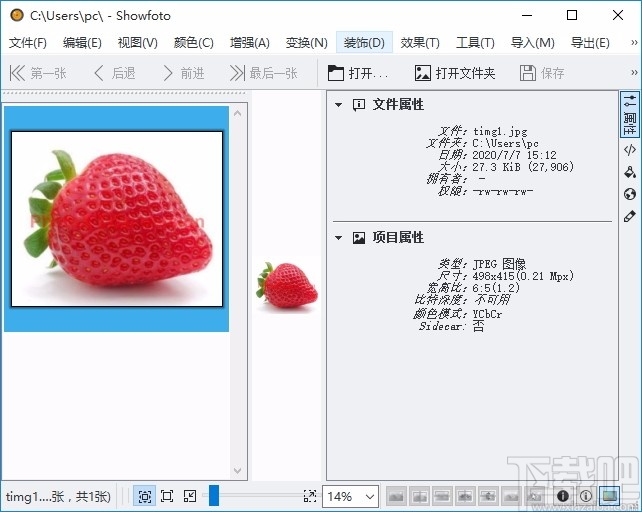Jump to 最后一张 last image
Image resolution: width=642 pixels, height=512 pixels.
click(263, 73)
